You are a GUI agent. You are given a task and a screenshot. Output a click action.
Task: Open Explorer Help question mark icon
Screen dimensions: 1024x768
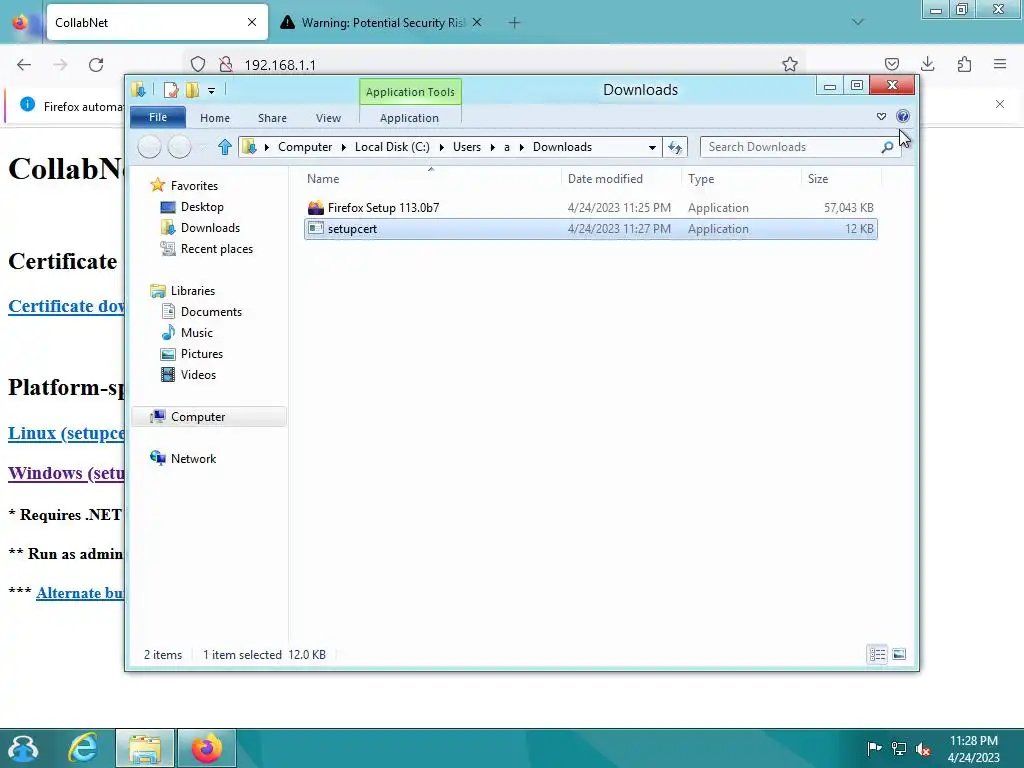(903, 116)
